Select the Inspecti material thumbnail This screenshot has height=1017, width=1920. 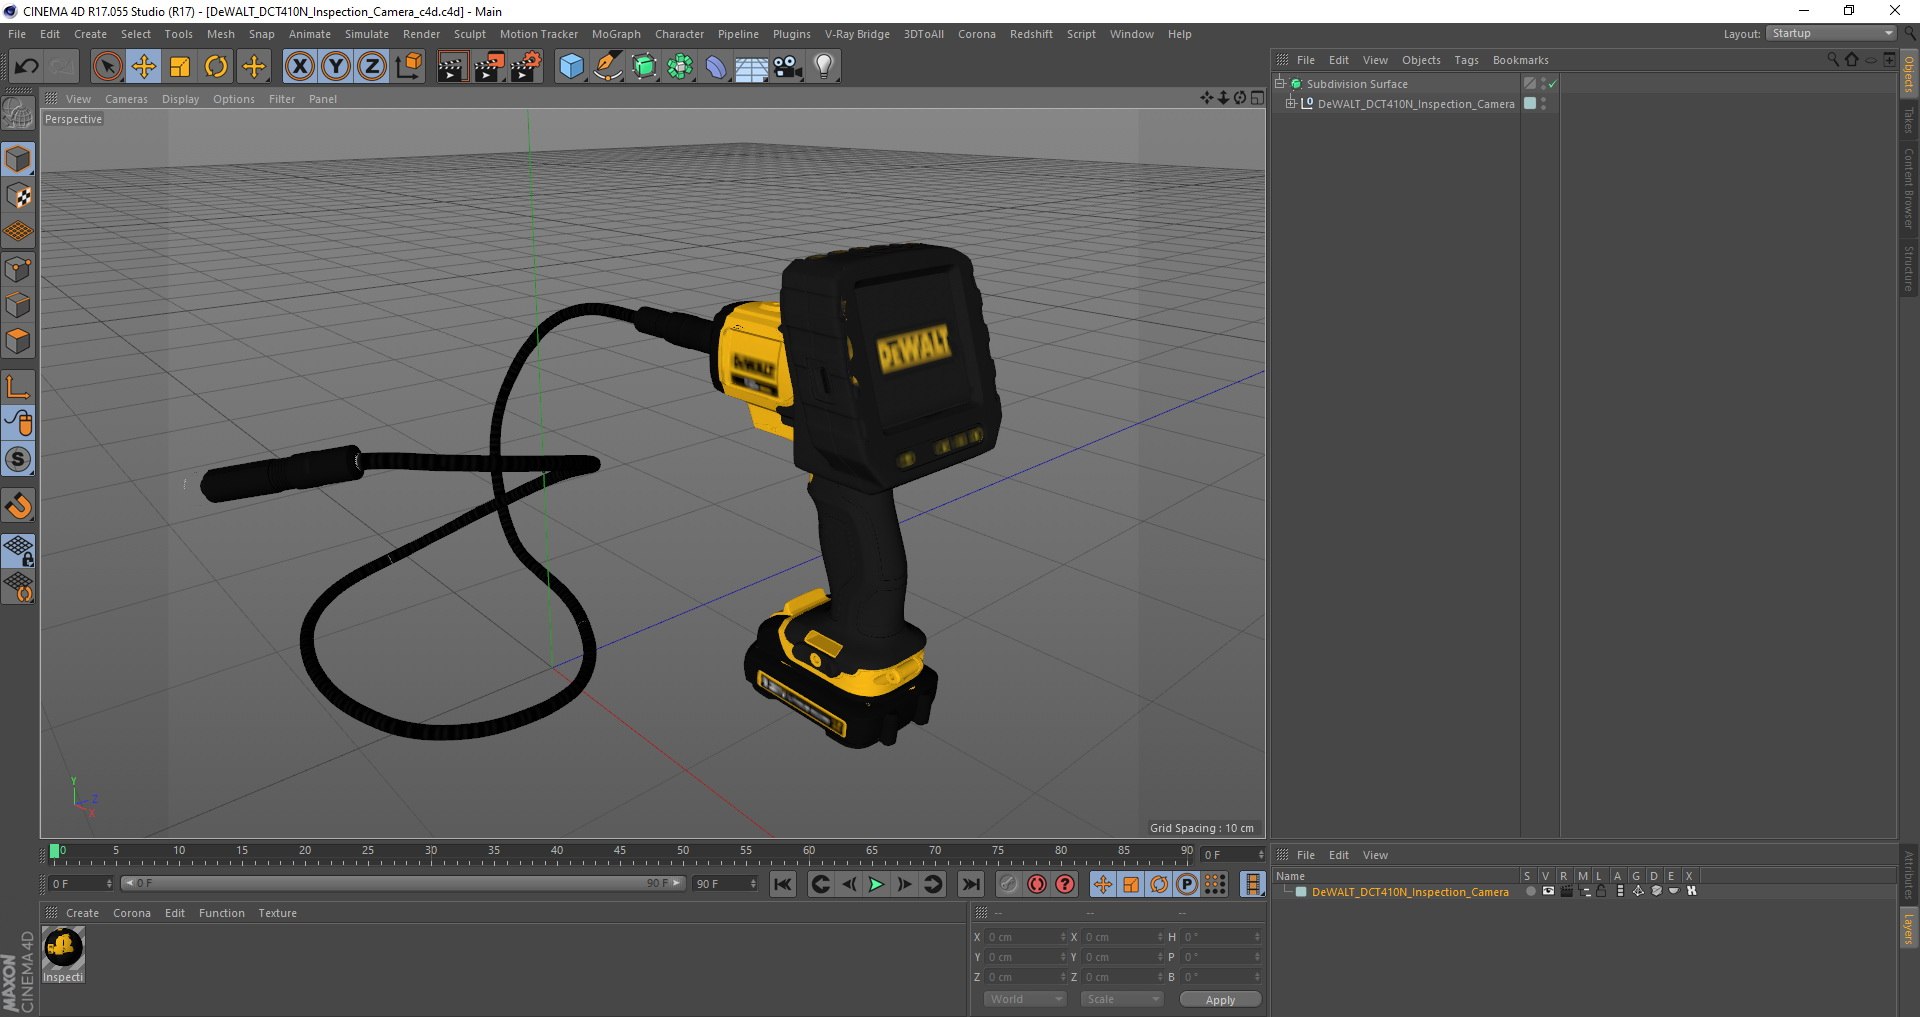point(63,955)
